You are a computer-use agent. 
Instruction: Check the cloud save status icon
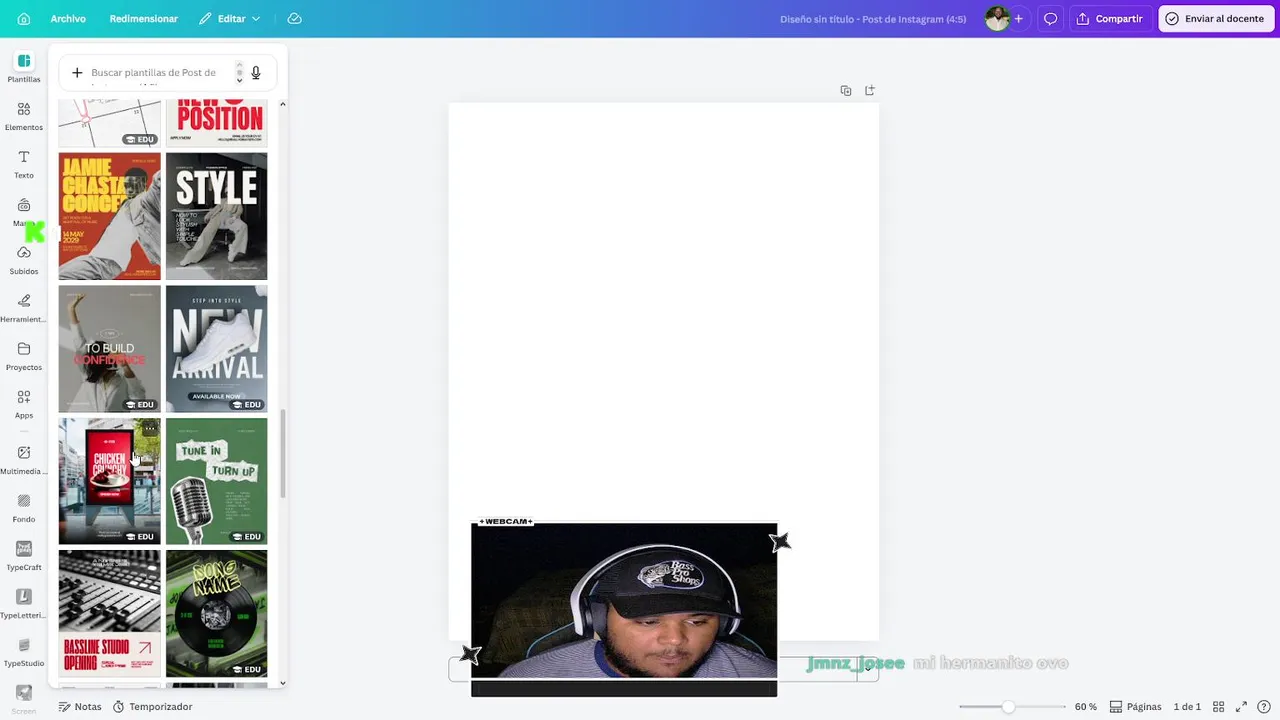(x=294, y=19)
